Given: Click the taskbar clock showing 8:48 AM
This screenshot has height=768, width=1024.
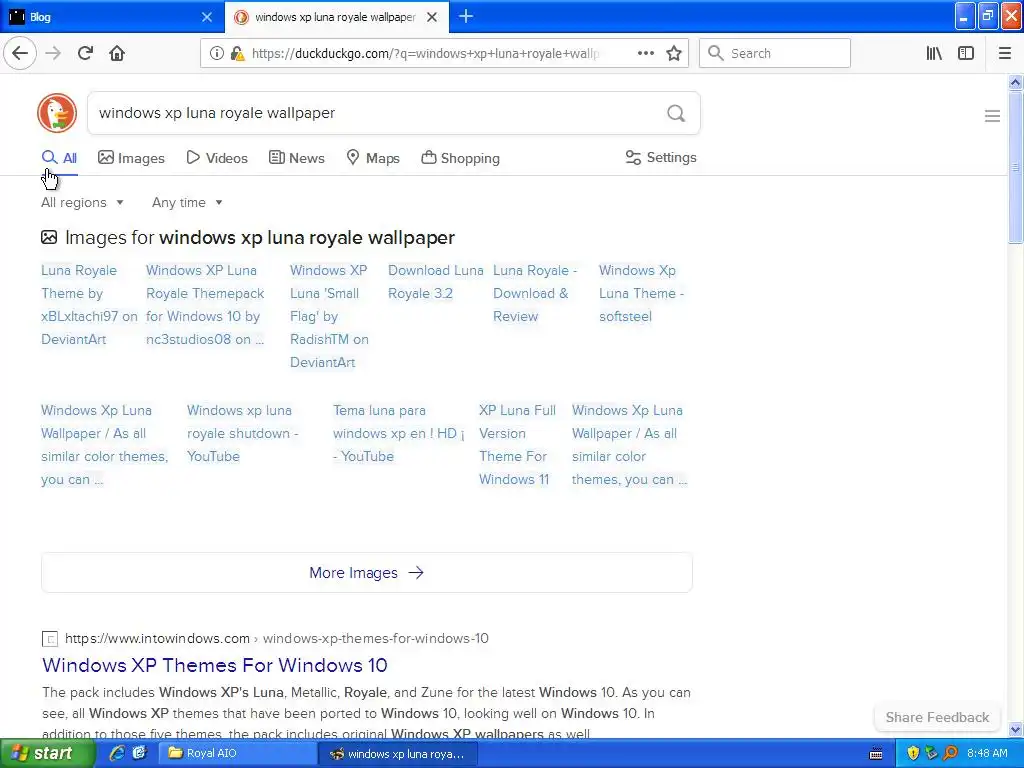Looking at the screenshot, I should tap(987, 753).
